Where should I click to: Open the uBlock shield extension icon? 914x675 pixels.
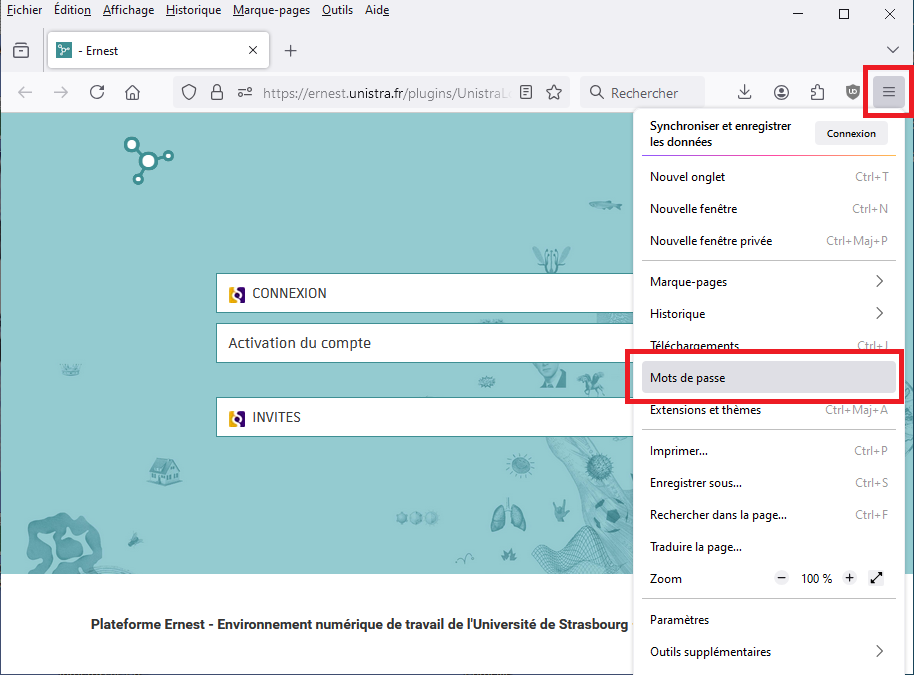852,93
